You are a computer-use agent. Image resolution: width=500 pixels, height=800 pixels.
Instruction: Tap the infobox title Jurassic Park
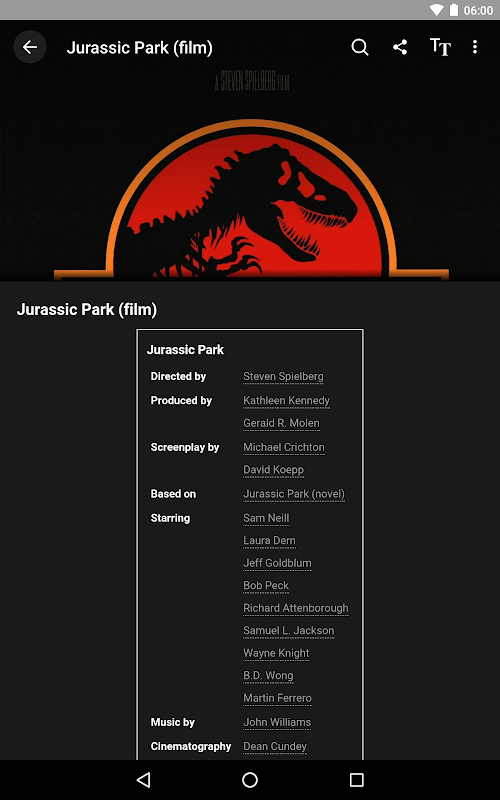pos(185,350)
